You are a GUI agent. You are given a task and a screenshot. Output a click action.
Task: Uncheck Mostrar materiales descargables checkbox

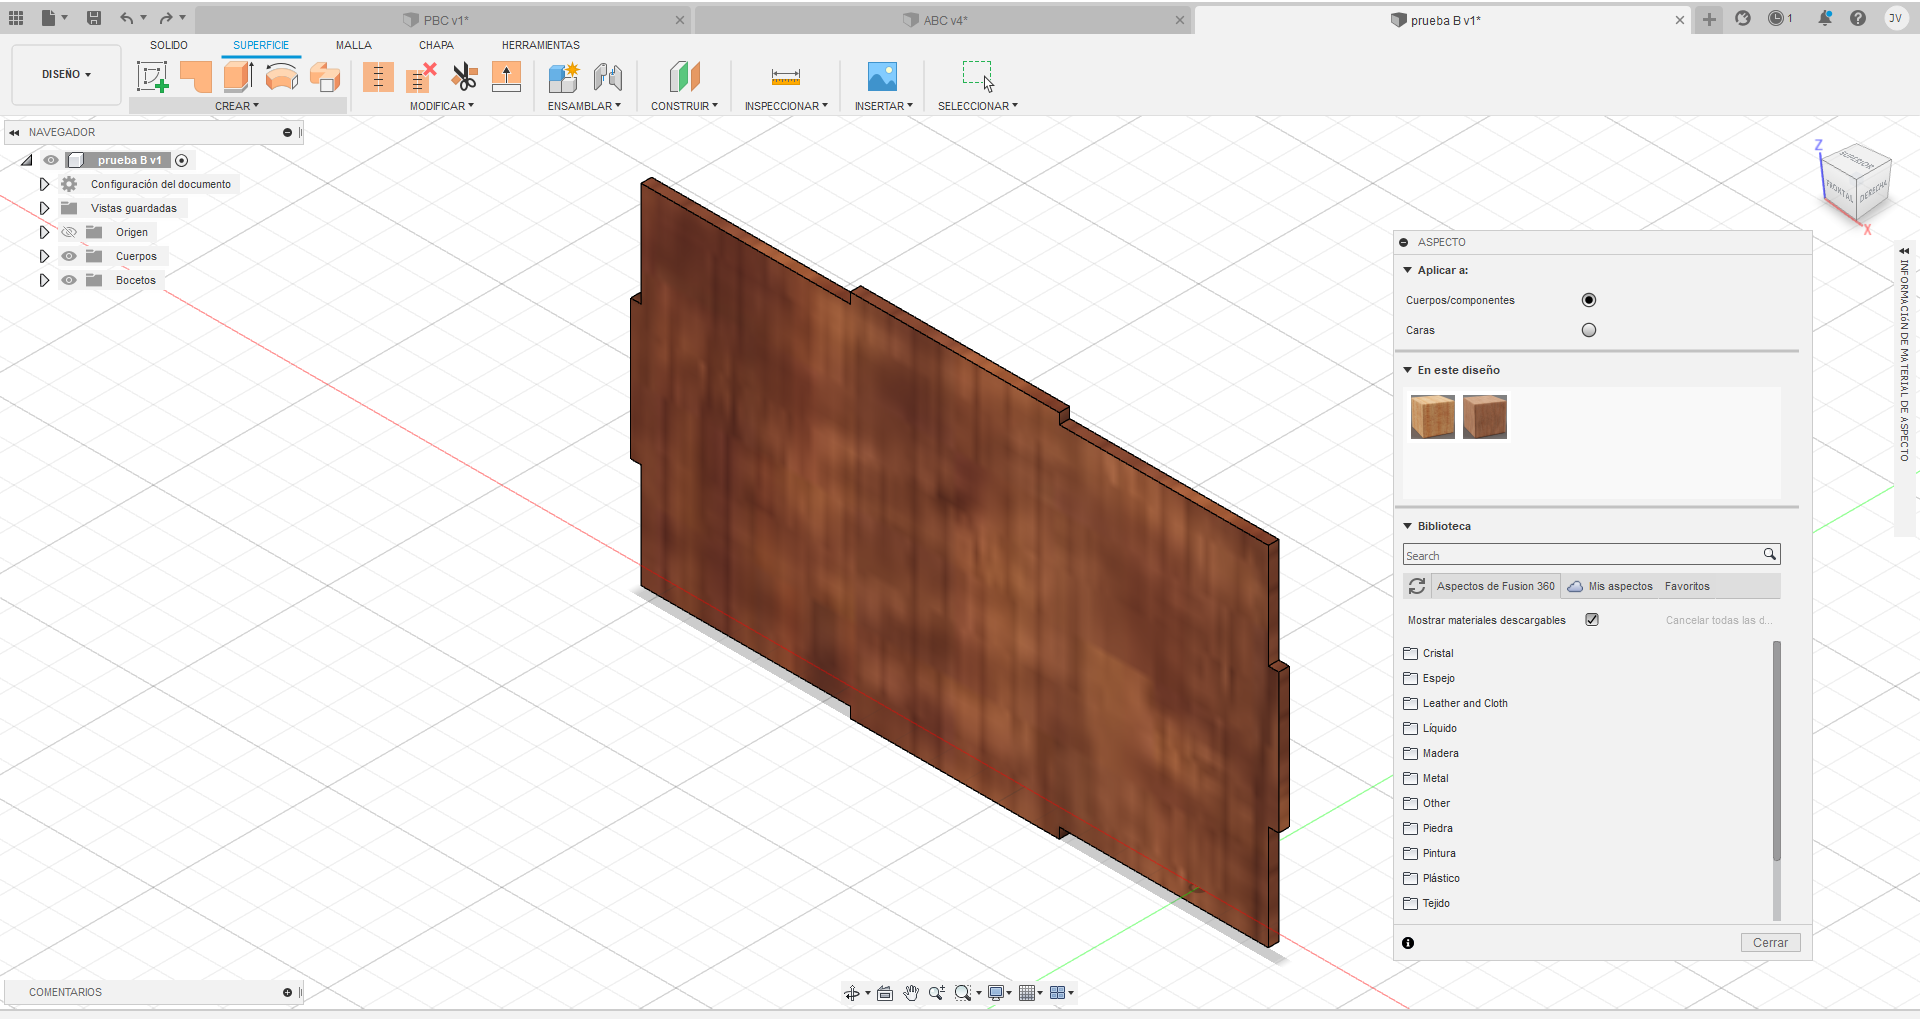(1592, 620)
